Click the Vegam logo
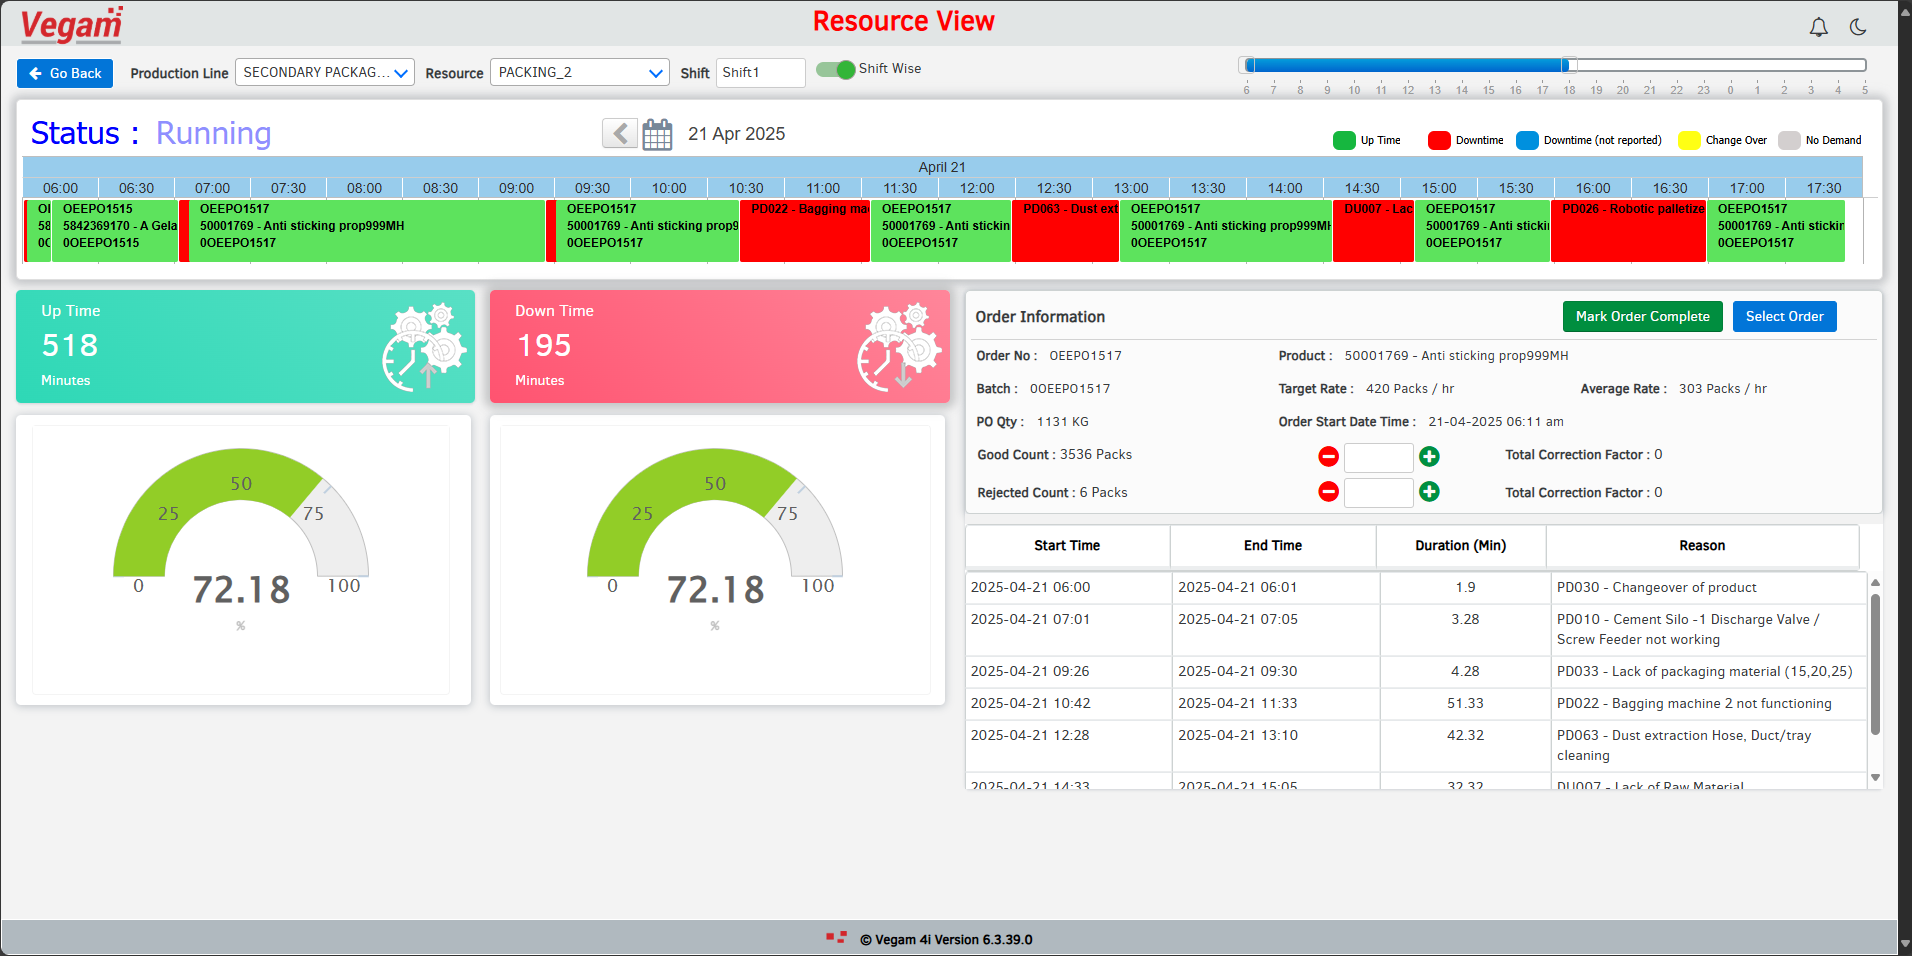 click(x=71, y=25)
